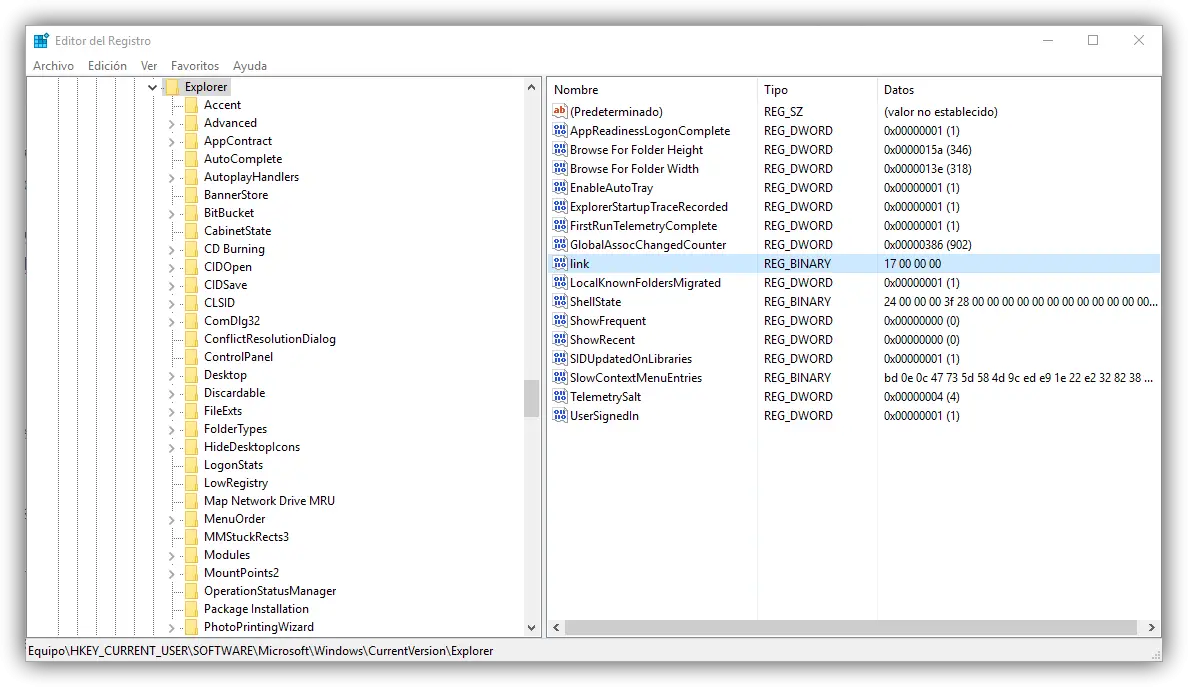The image size is (1188, 687).
Task: Click the DWORD icon beside AppReadinessLogonComplete
Action: point(560,130)
